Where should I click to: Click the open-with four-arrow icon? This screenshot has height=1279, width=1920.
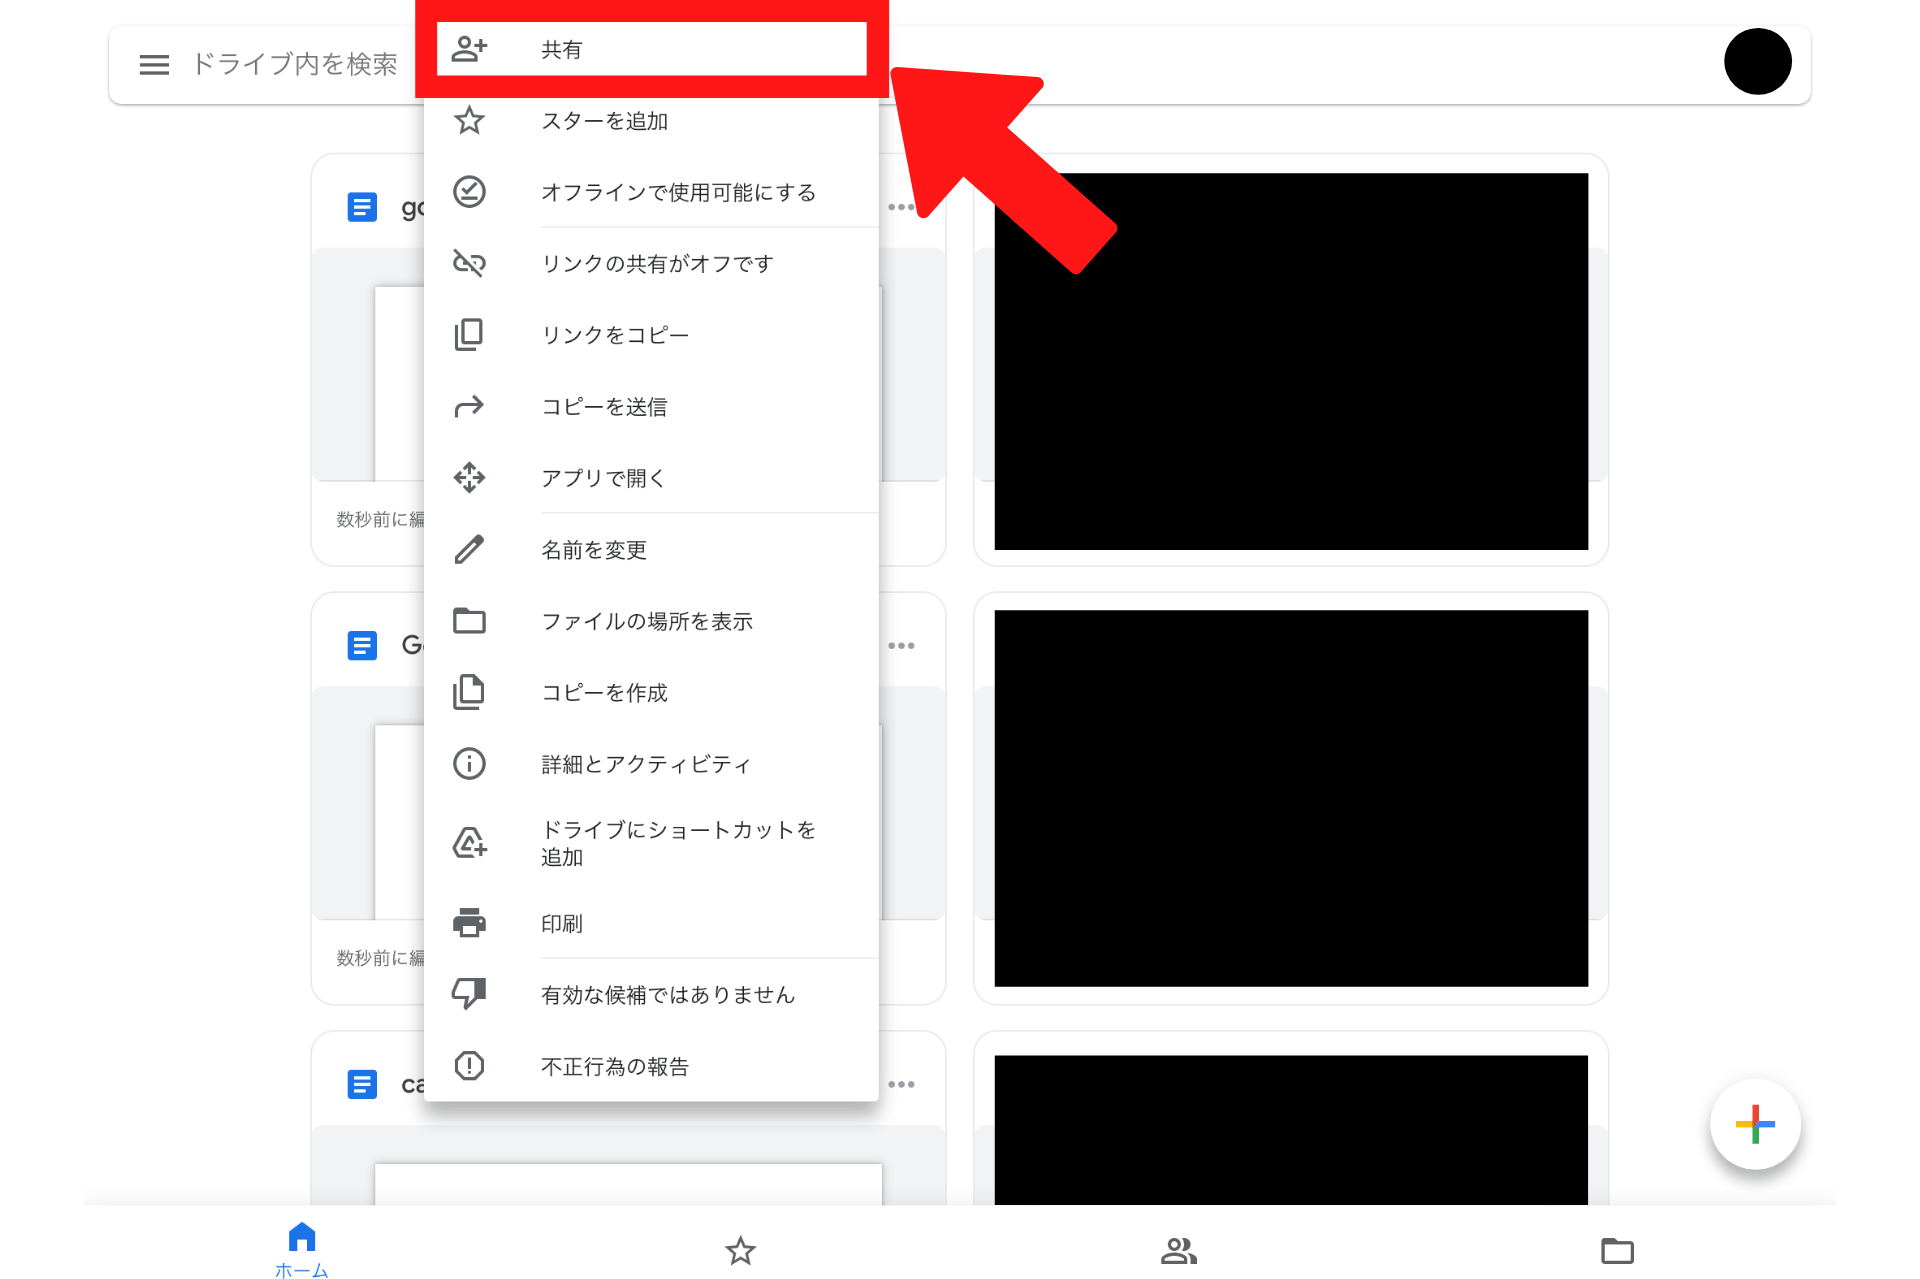pos(469,478)
